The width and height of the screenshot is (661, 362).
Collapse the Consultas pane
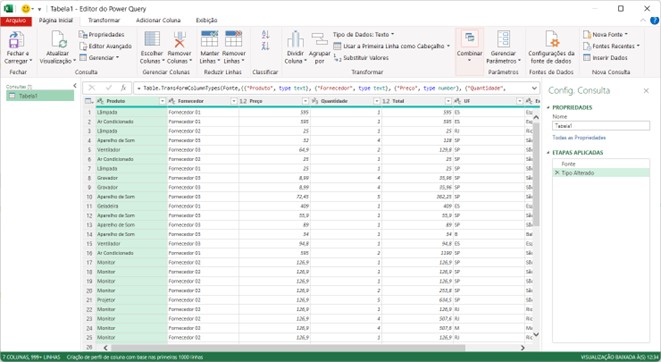[75, 86]
